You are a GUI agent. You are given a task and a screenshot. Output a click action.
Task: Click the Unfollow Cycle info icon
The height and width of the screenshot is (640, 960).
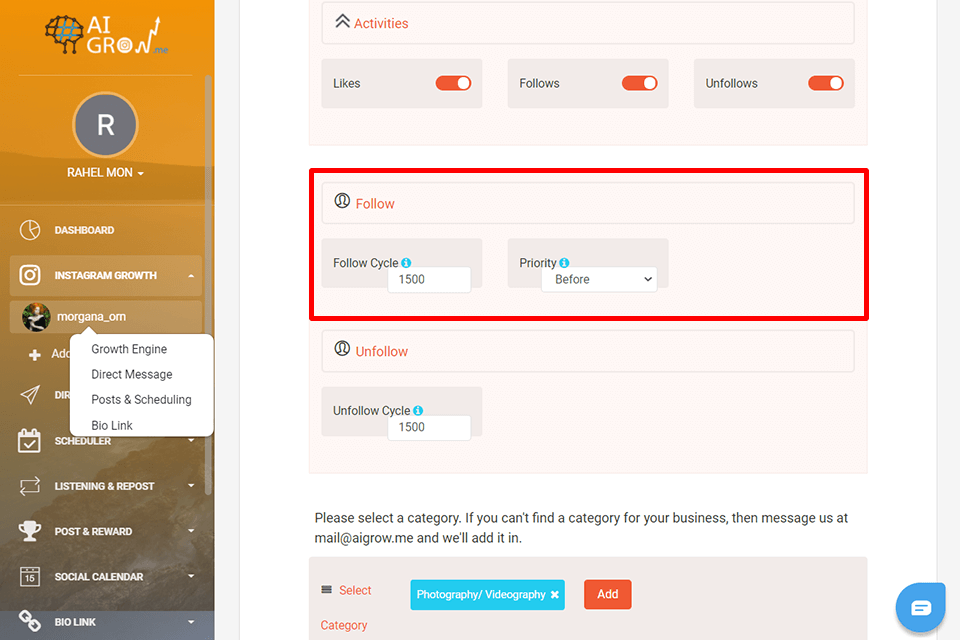(418, 410)
